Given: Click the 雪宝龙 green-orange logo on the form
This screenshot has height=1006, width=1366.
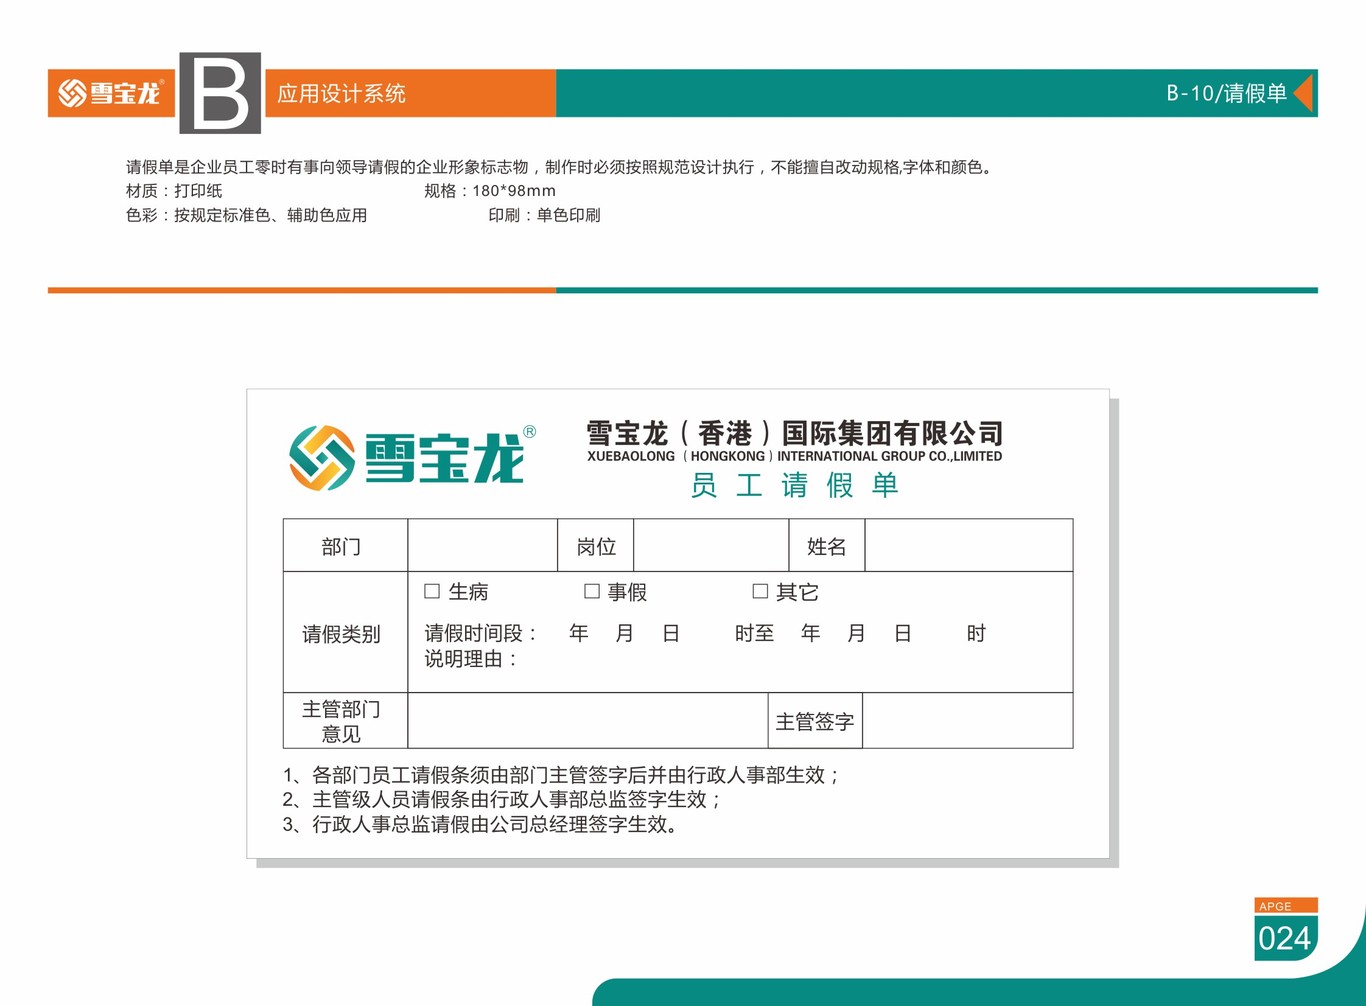Looking at the screenshot, I should (412, 458).
